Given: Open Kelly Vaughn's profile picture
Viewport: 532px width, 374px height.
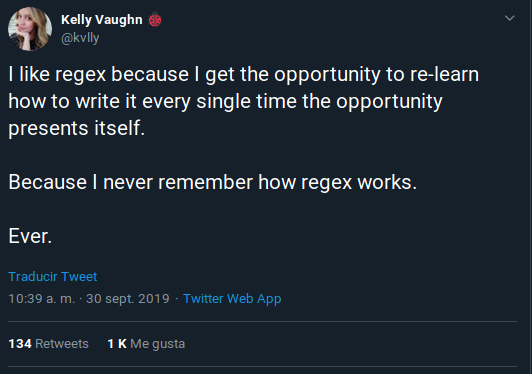Looking at the screenshot, I should pyautogui.click(x=30, y=29).
